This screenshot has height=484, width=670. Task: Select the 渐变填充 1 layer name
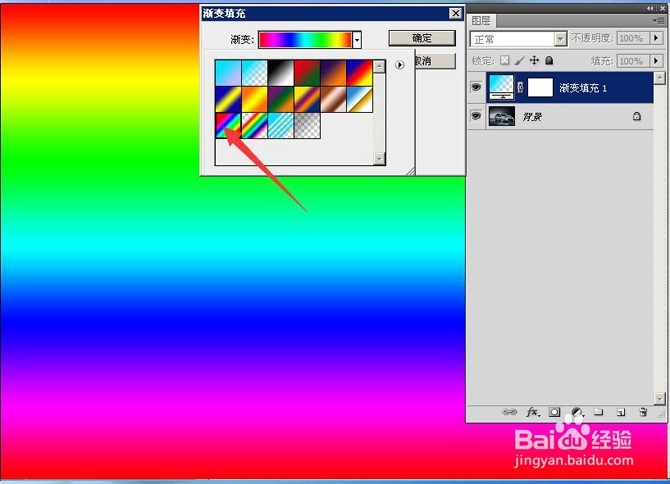coord(583,88)
